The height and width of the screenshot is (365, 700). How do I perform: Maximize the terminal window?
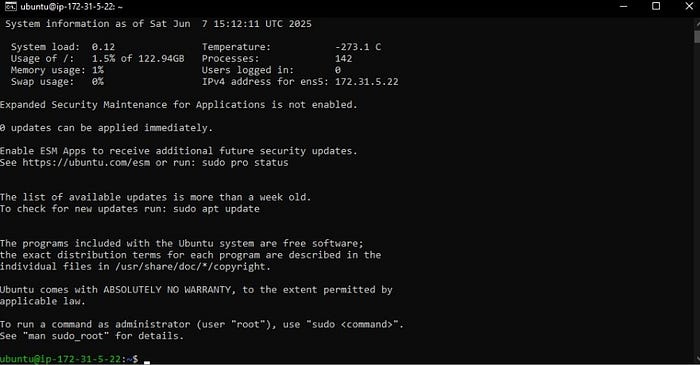(656, 6)
